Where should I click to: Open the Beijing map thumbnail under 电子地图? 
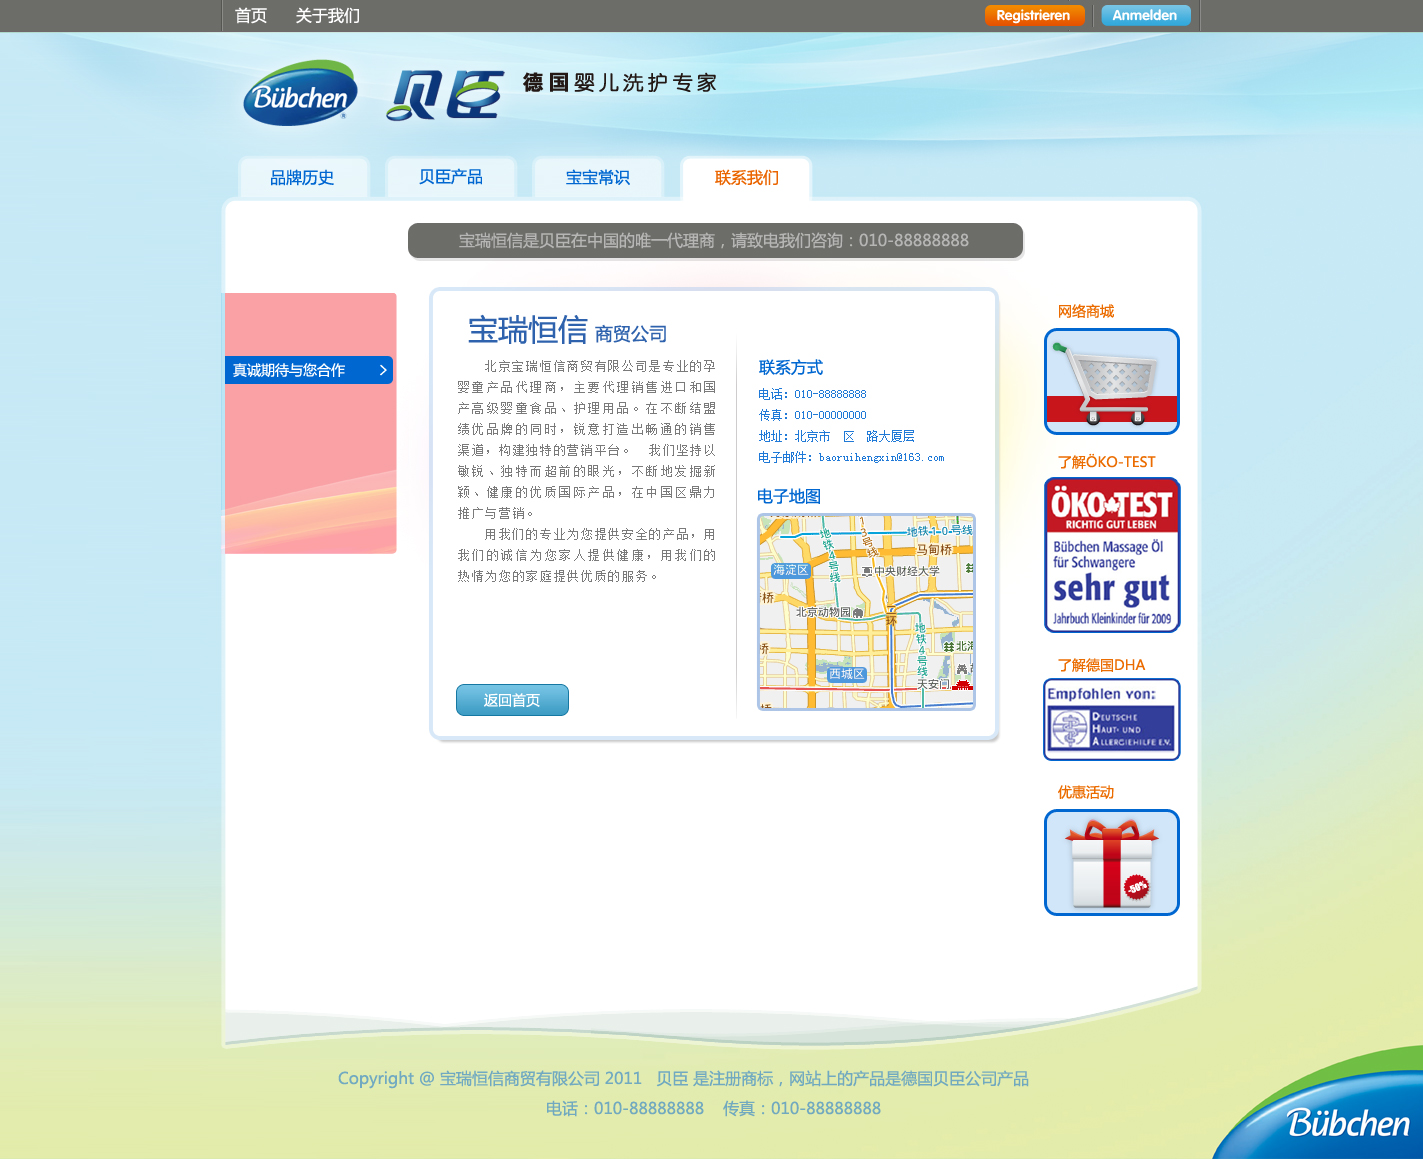point(866,612)
